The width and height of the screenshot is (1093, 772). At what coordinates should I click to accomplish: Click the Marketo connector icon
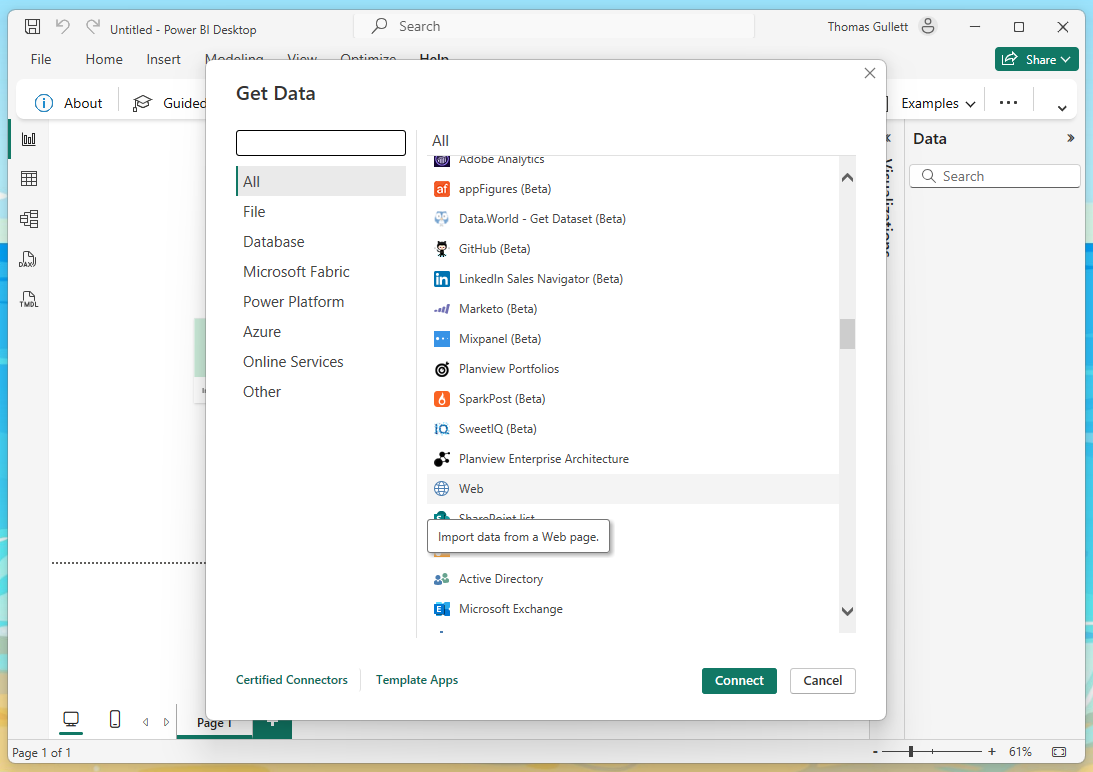point(442,309)
